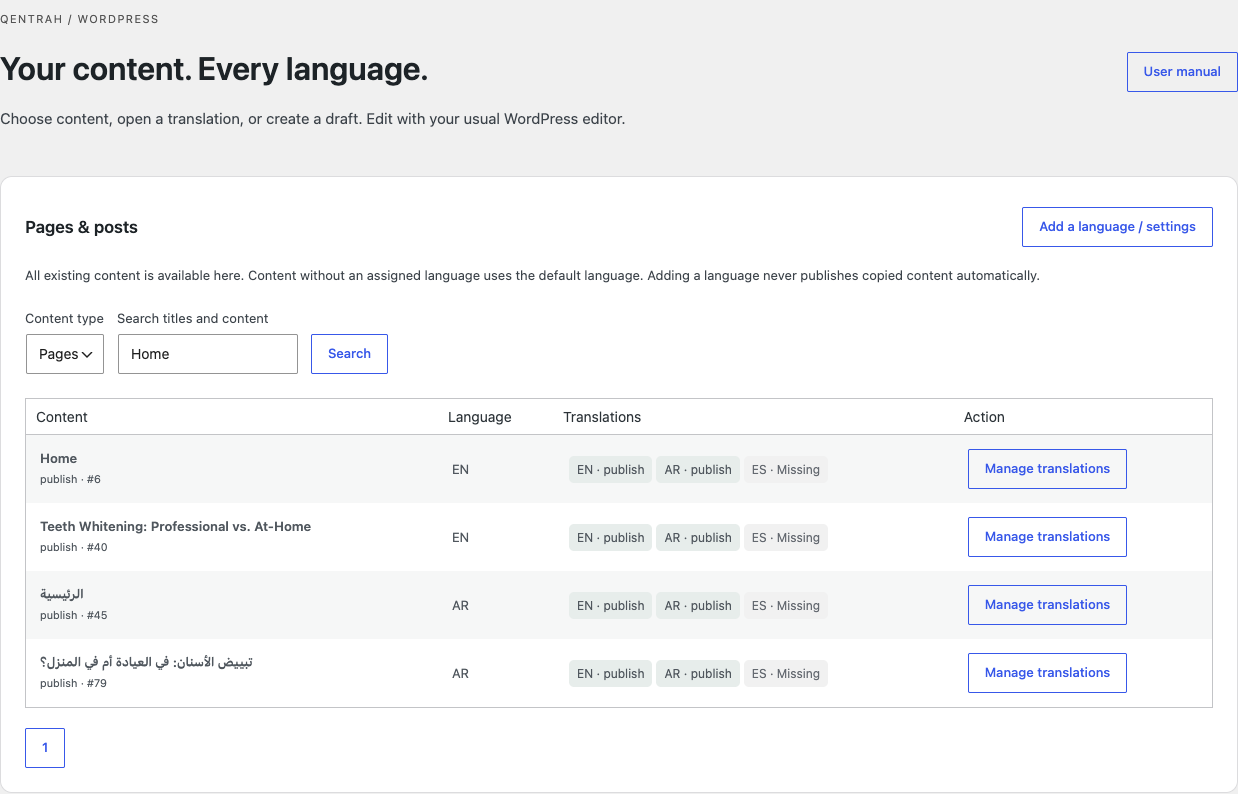Manage translations for Teeth Whitening page

[x=1047, y=537]
